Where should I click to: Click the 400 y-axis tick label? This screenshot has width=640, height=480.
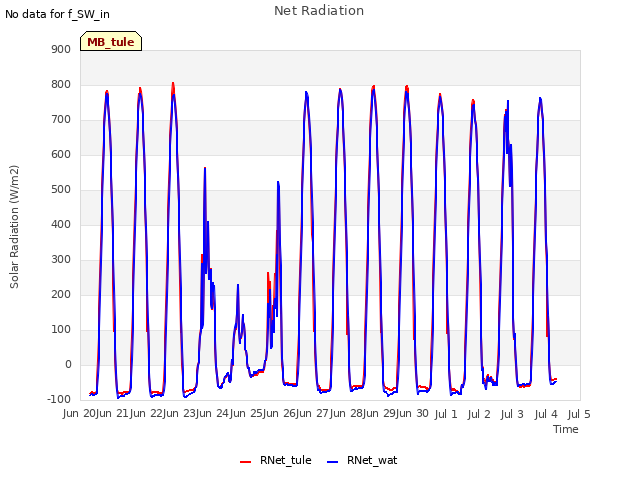point(61,224)
